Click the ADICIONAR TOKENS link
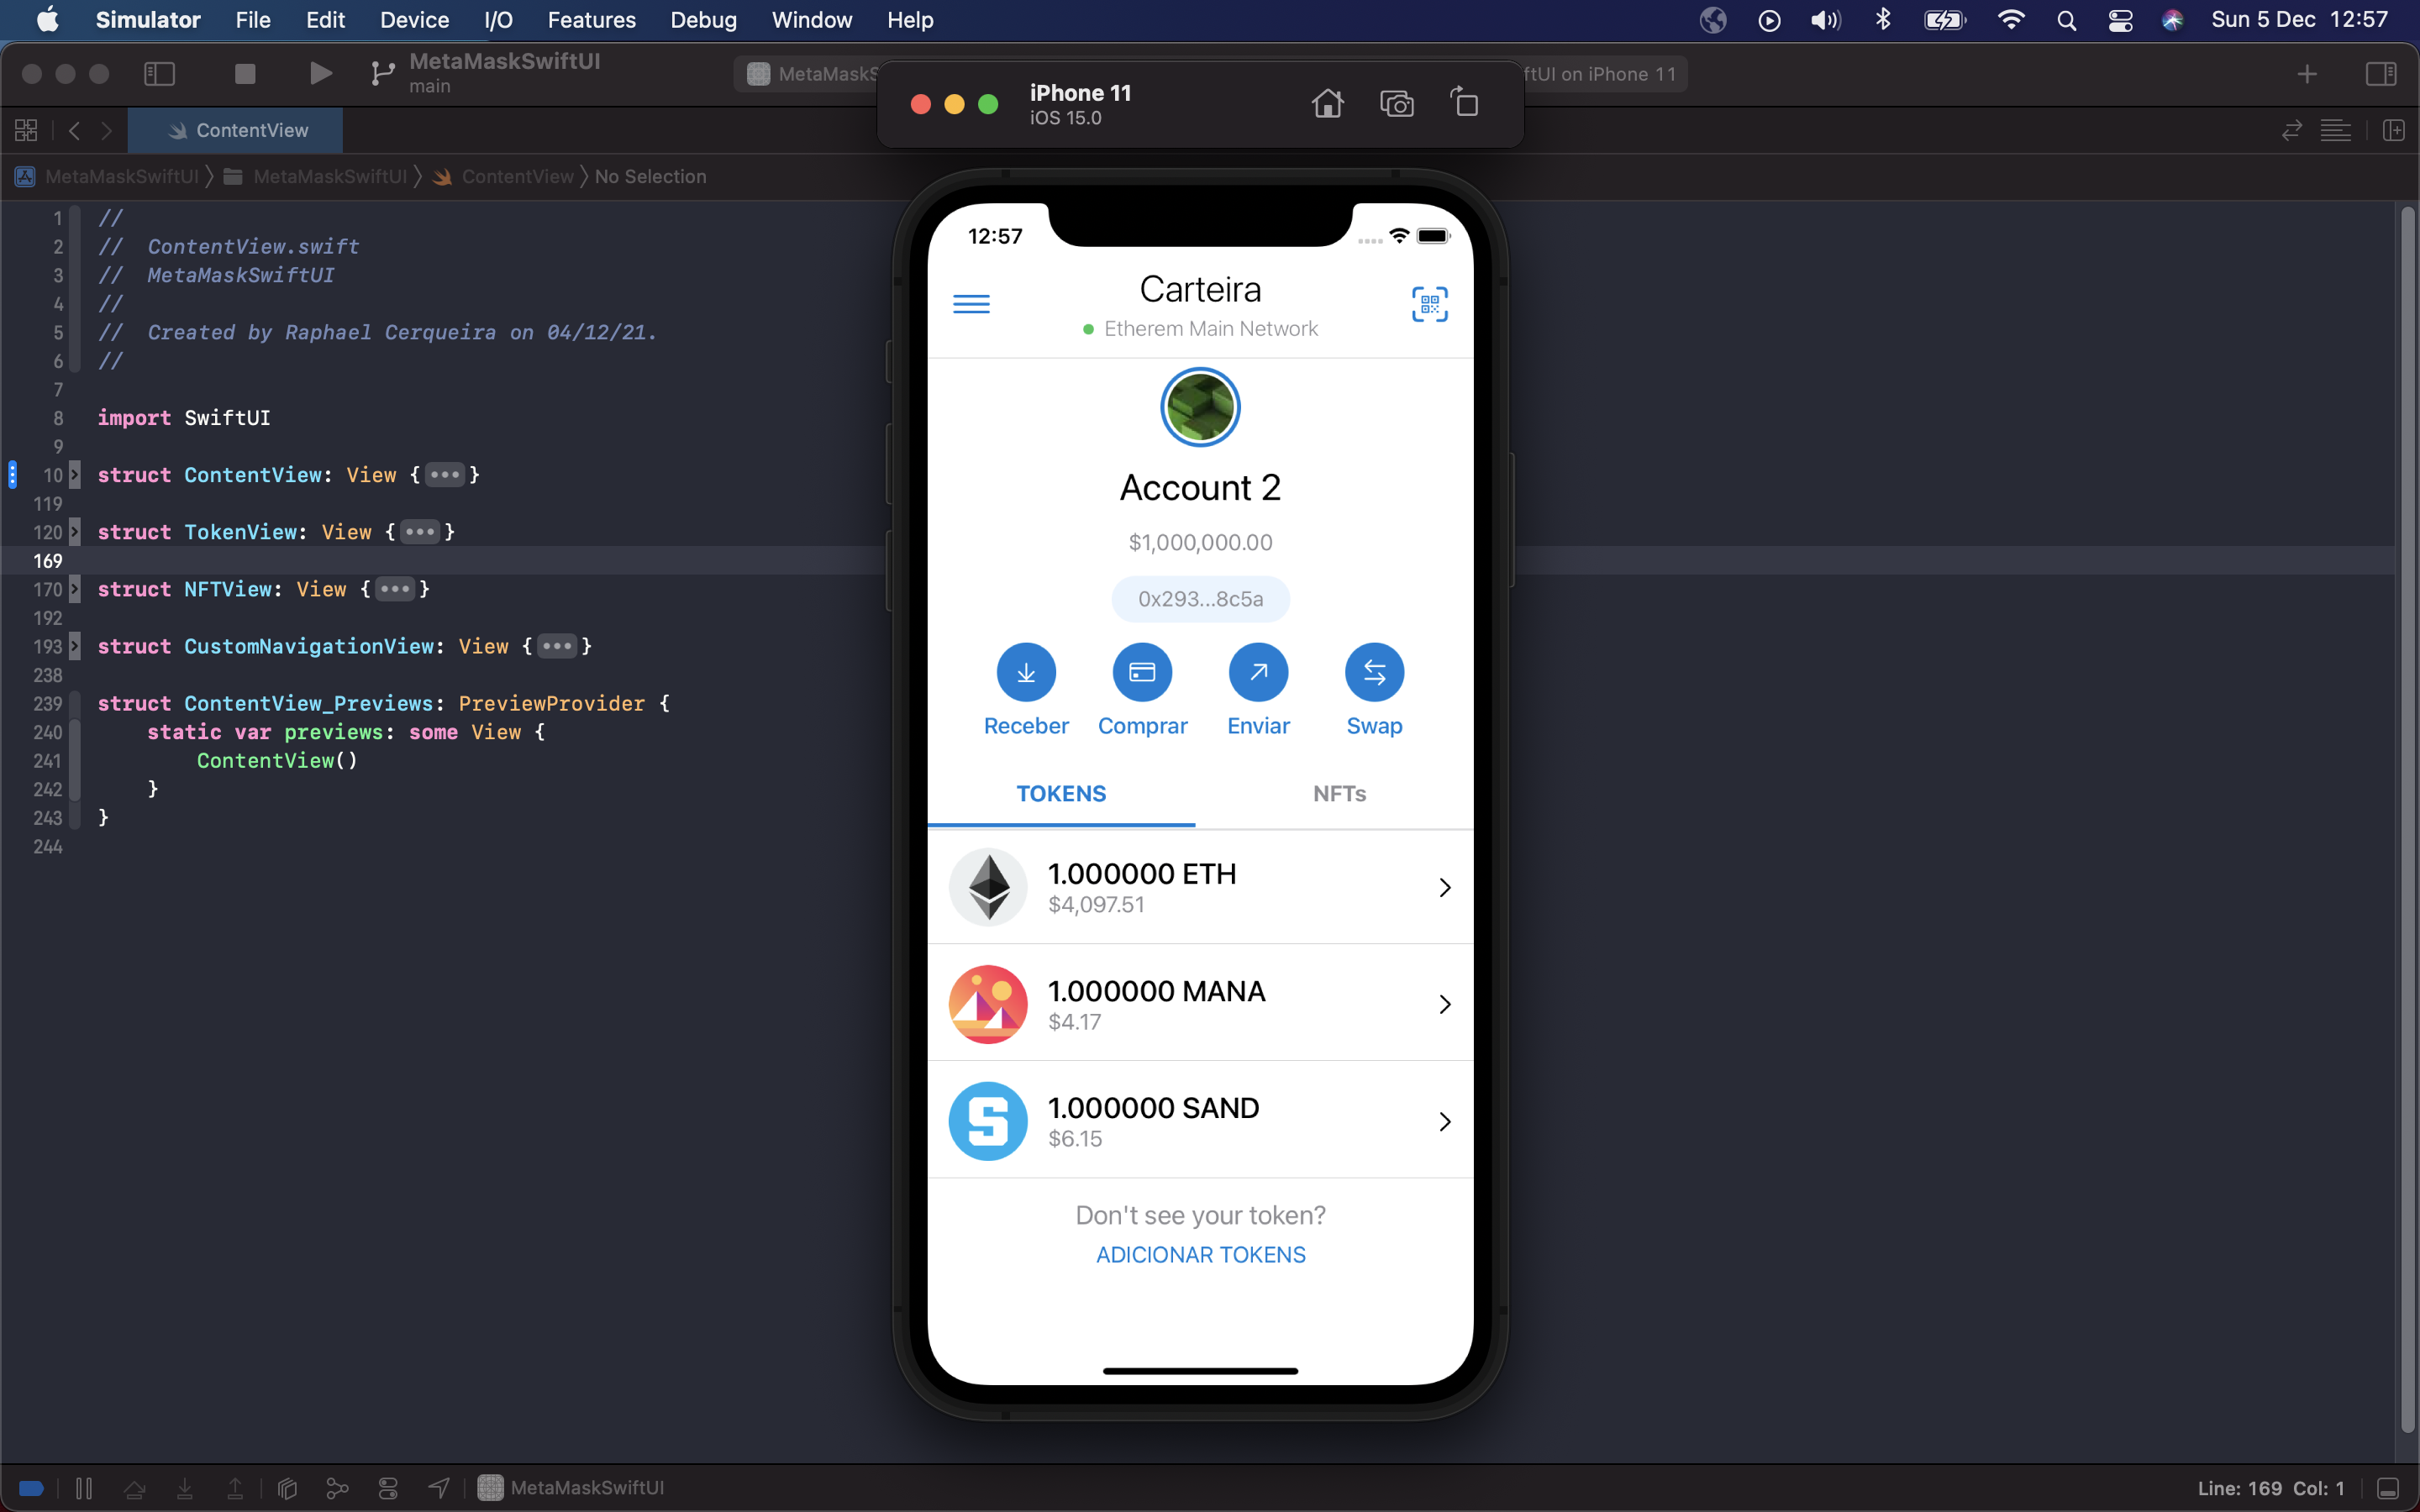Image resolution: width=2420 pixels, height=1512 pixels. tap(1199, 1253)
